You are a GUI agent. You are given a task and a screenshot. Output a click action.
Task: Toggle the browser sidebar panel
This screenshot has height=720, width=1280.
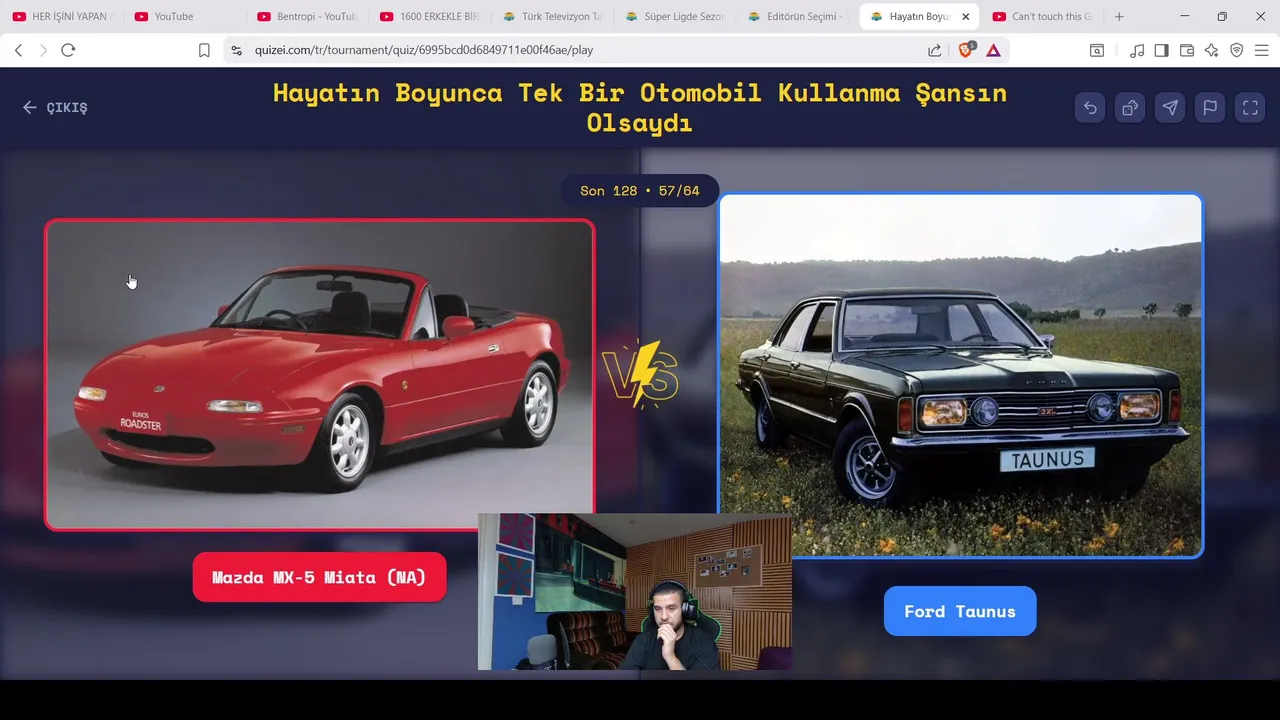1161,50
